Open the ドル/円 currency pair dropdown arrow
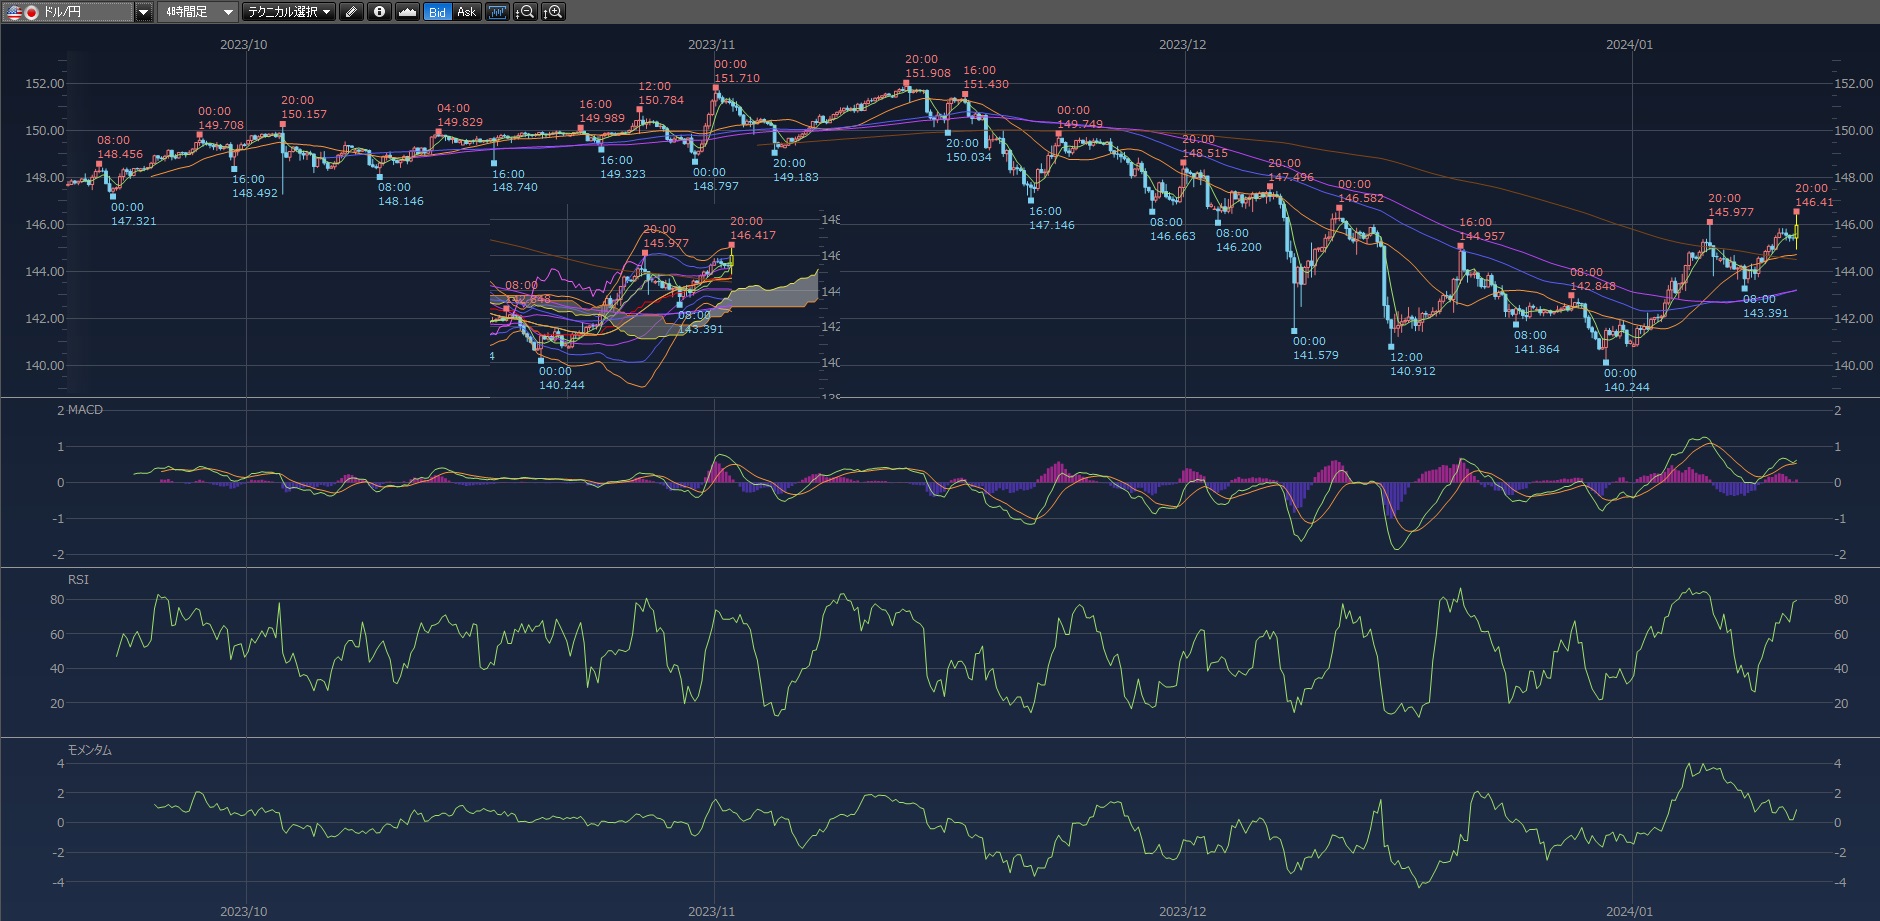 point(144,12)
